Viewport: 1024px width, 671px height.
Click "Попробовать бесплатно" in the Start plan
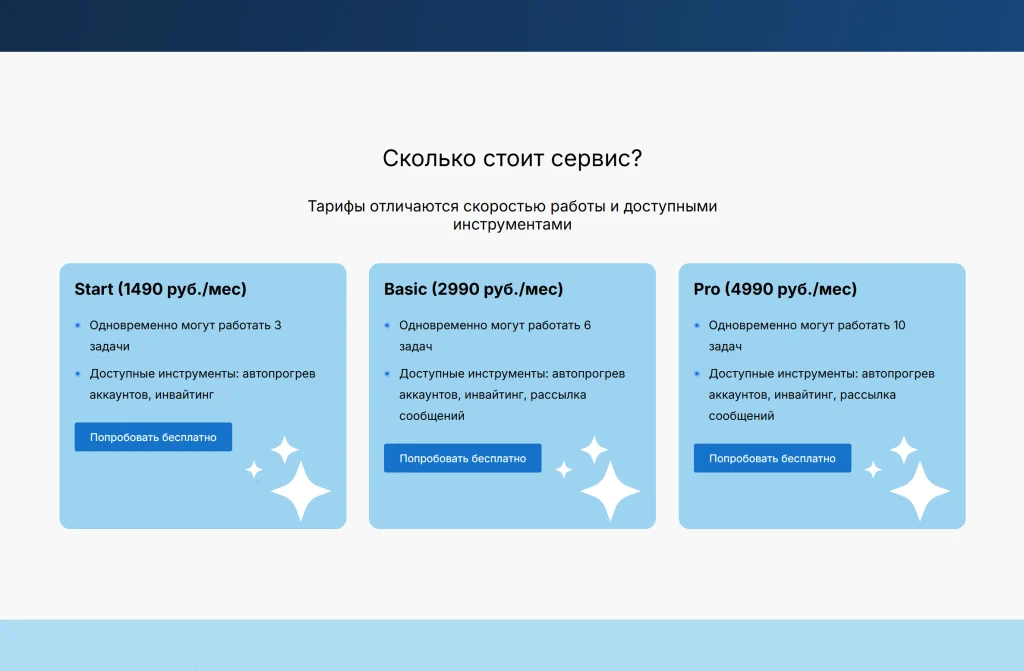153,437
